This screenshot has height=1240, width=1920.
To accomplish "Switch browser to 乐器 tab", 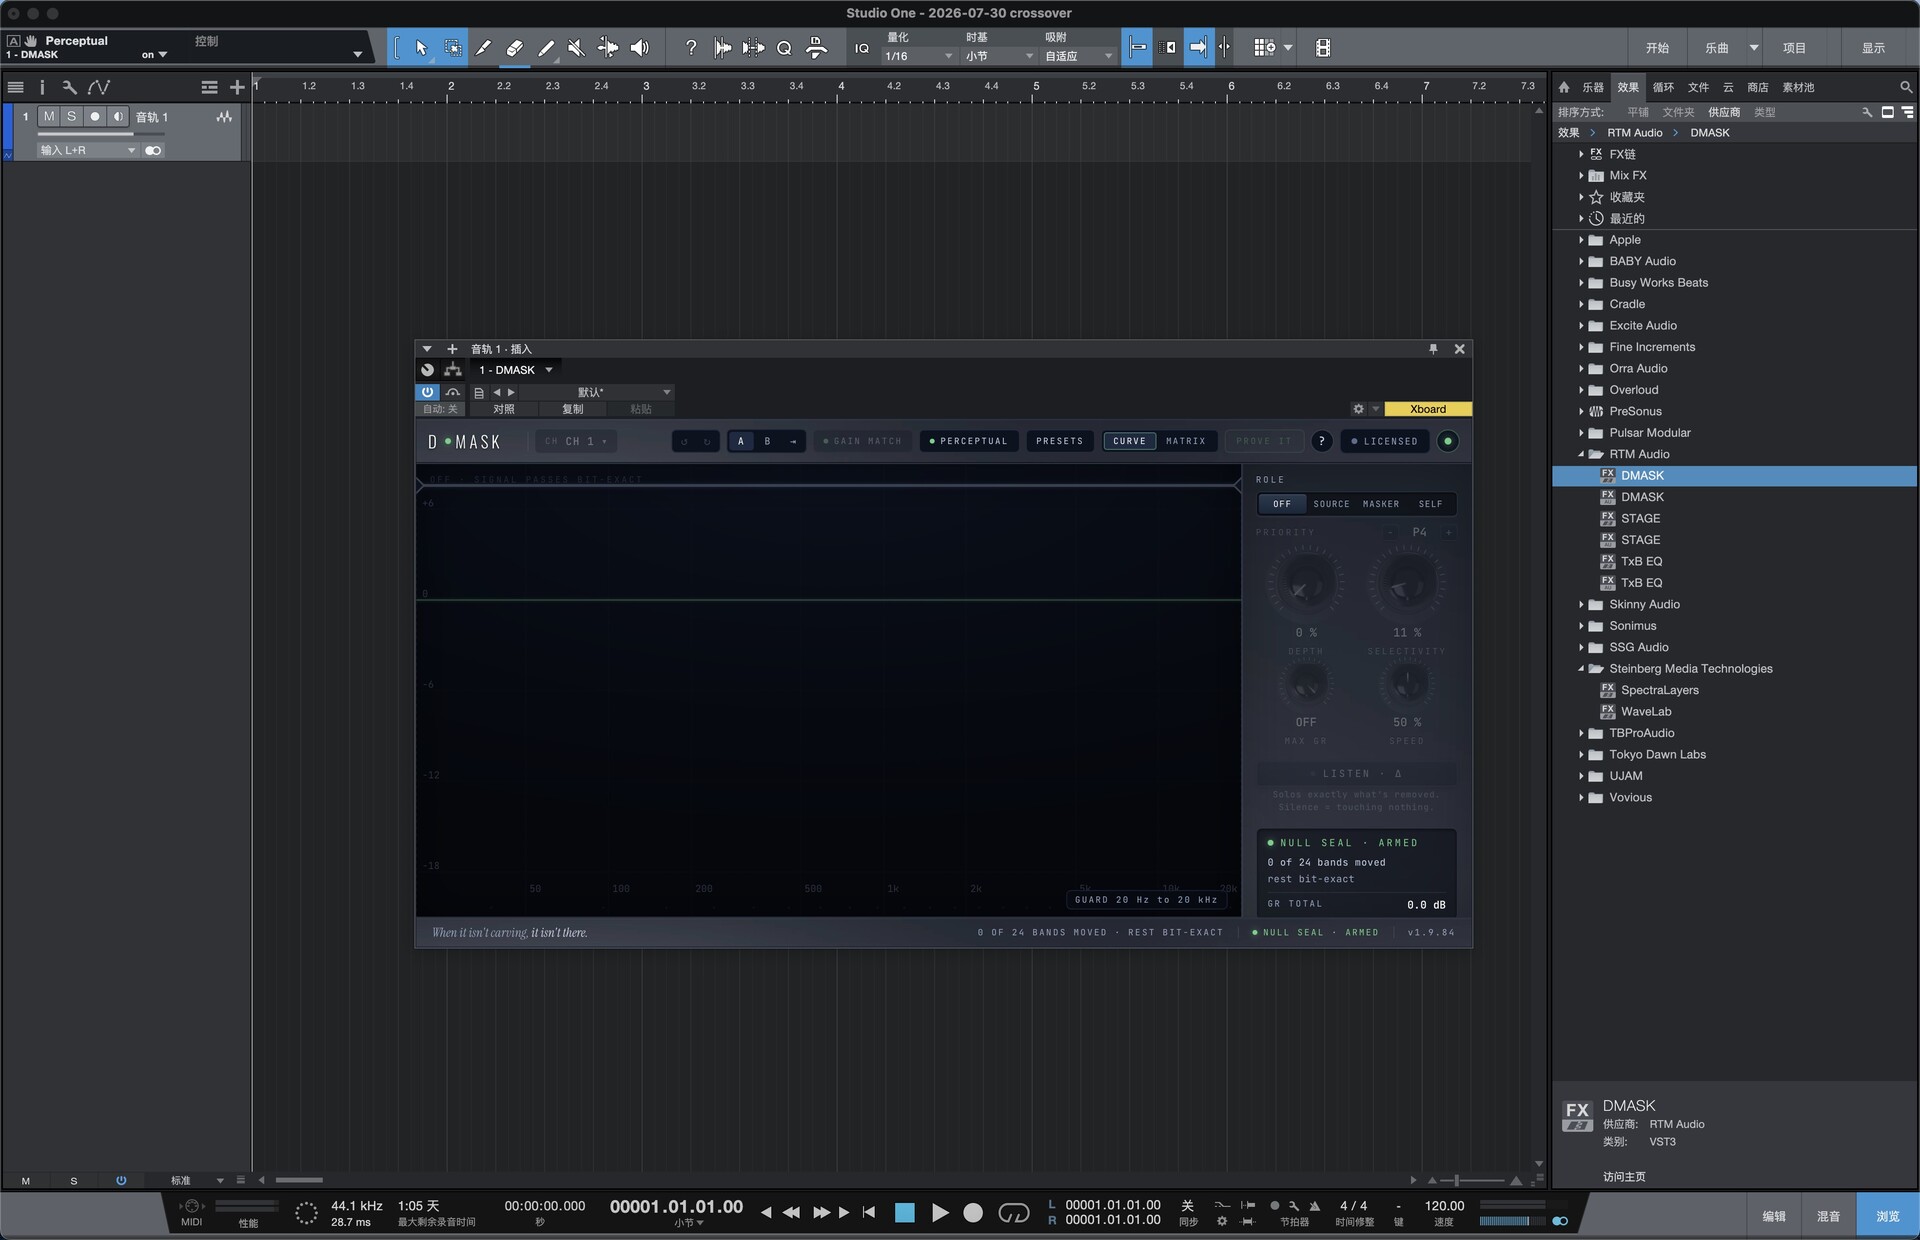I will coord(1593,87).
